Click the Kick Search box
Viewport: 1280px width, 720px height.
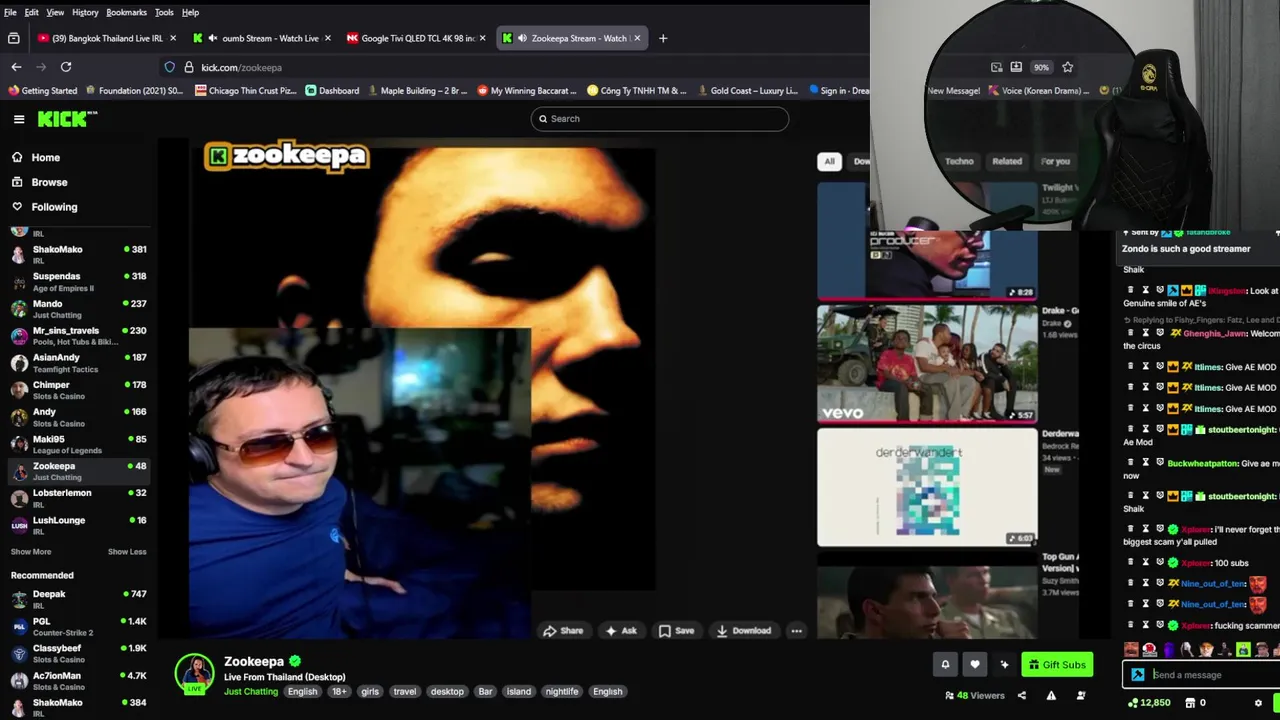click(x=660, y=119)
